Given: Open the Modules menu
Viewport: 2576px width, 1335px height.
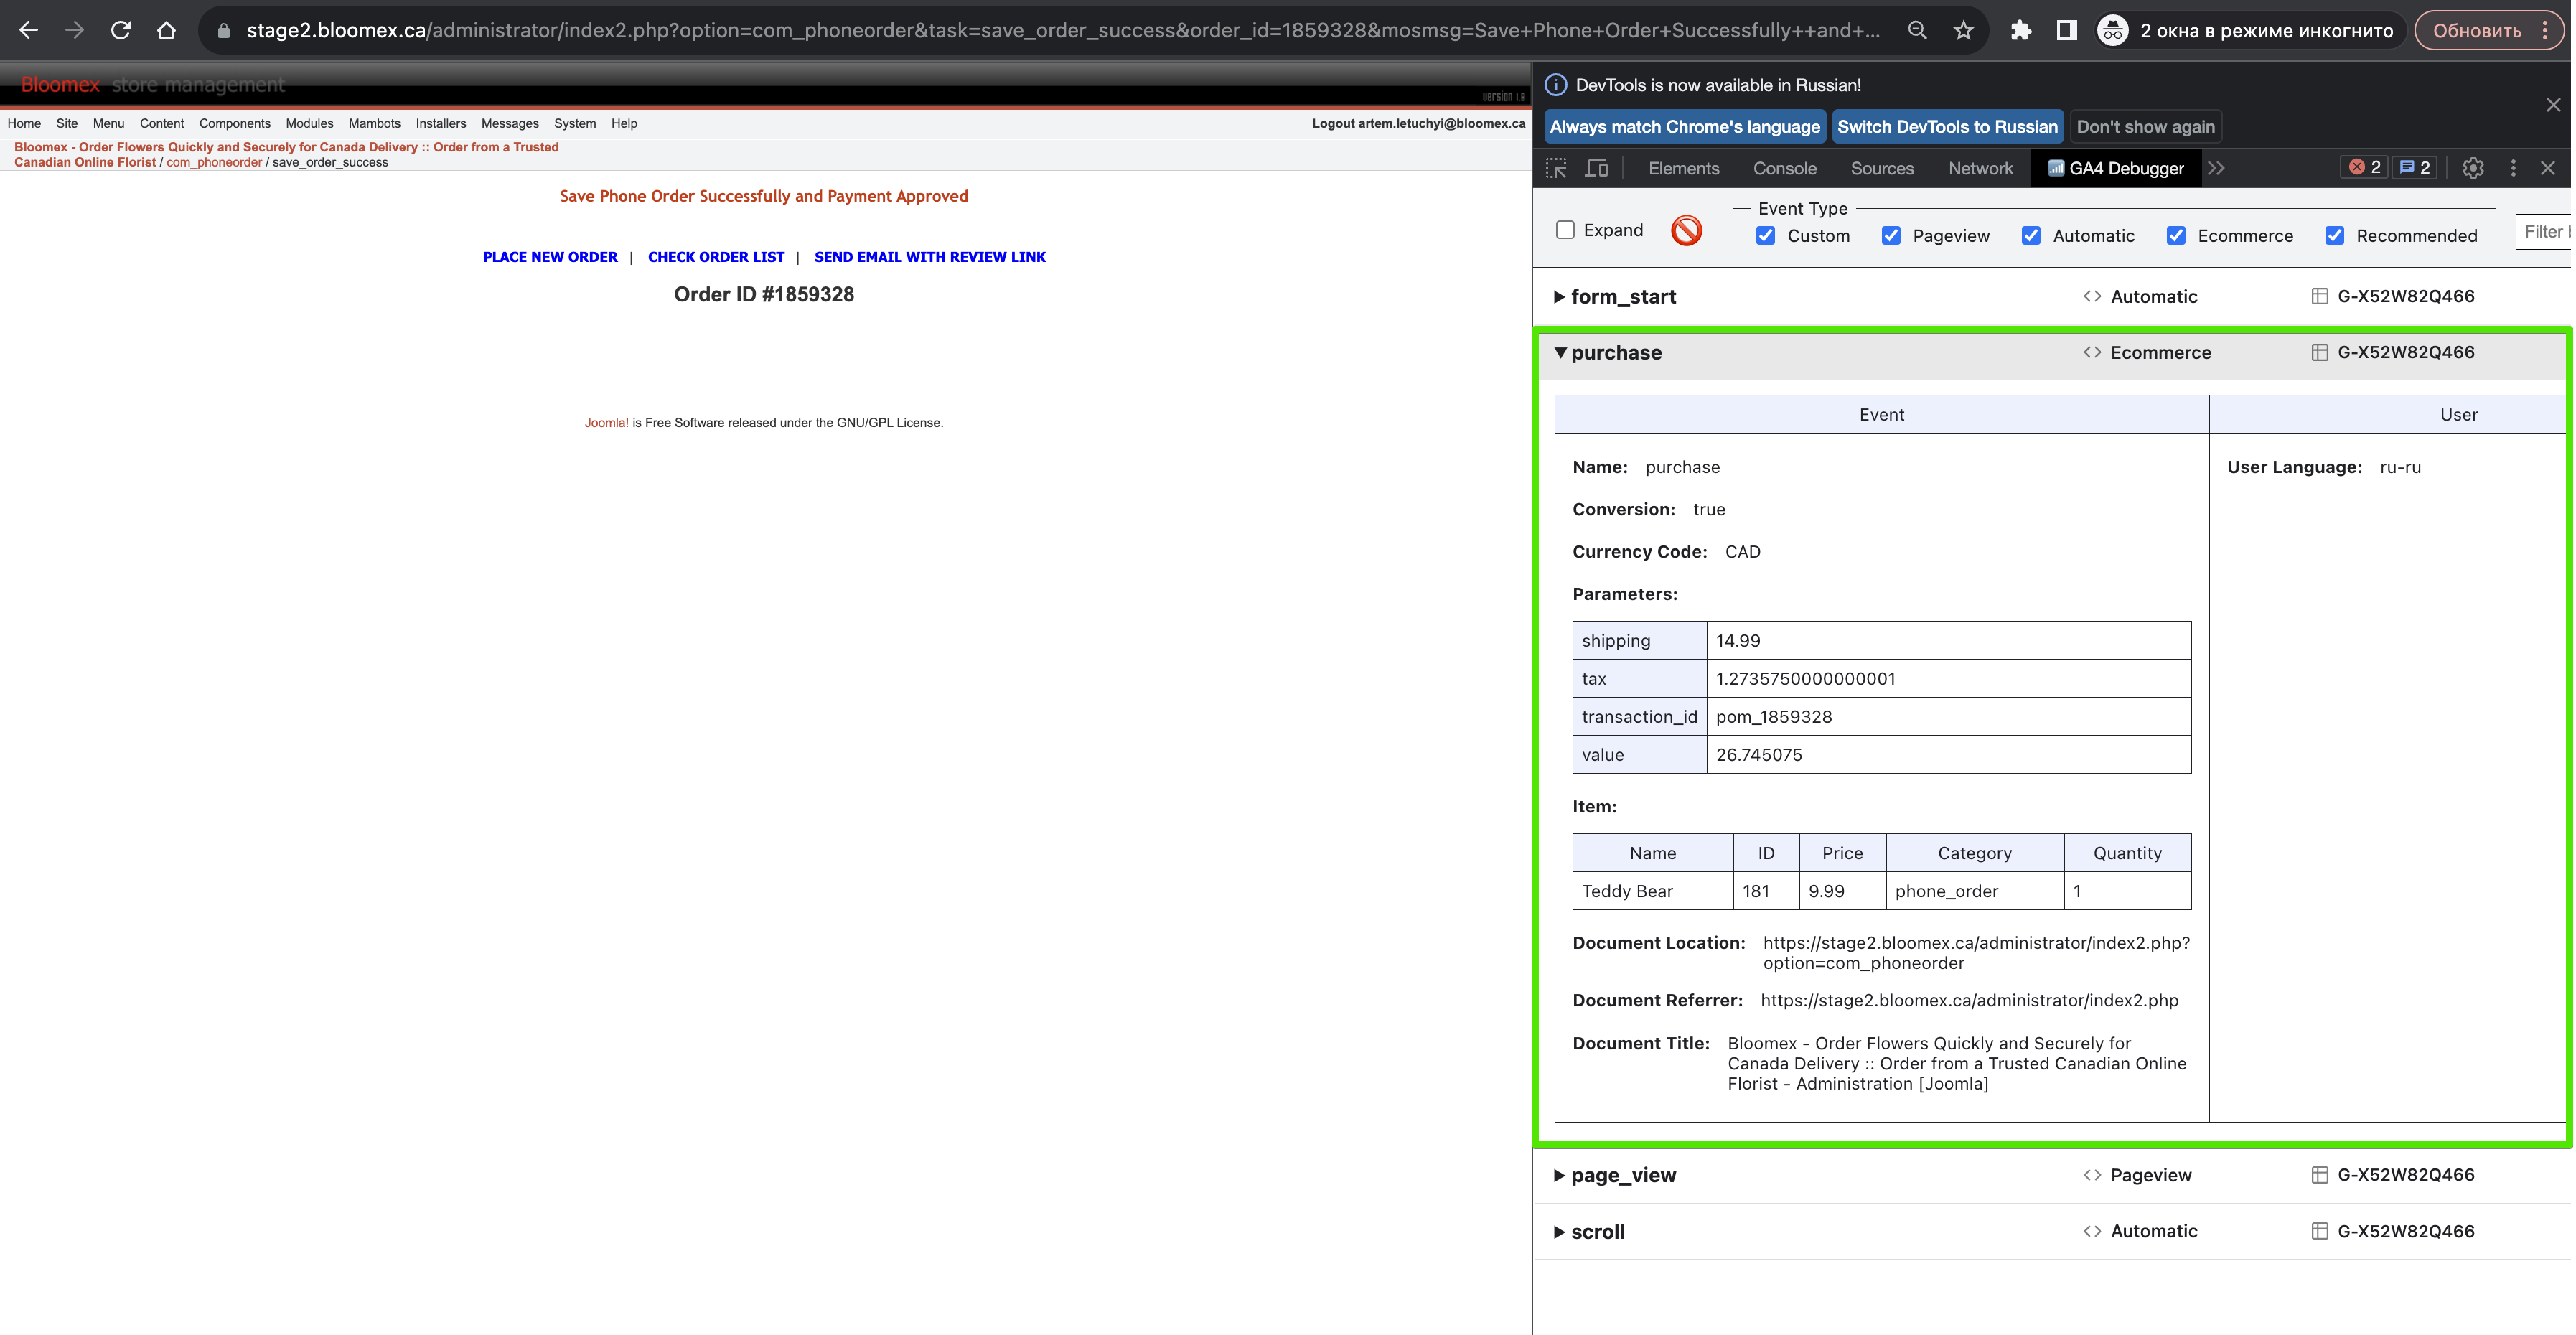Looking at the screenshot, I should (309, 124).
